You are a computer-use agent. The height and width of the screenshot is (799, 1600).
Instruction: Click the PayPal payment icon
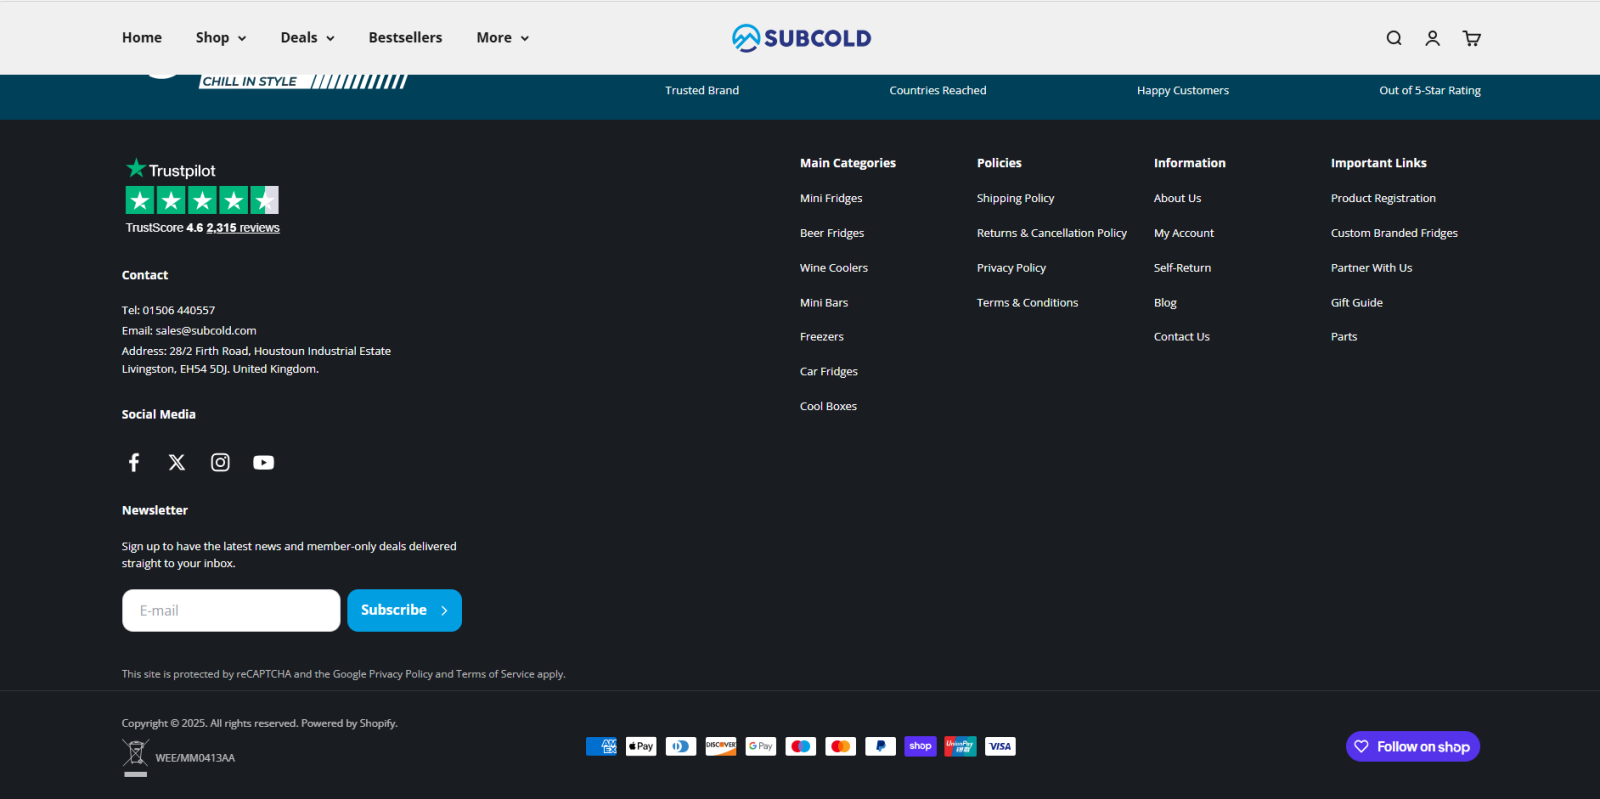click(880, 746)
